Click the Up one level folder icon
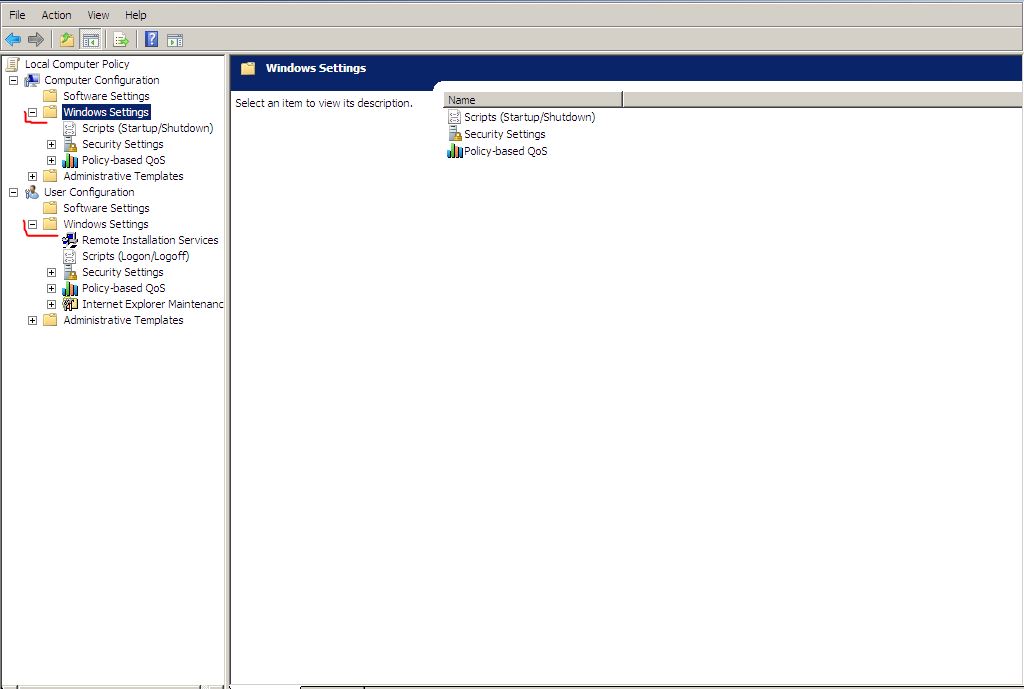Viewport: 1024px width, 689px height. point(67,40)
